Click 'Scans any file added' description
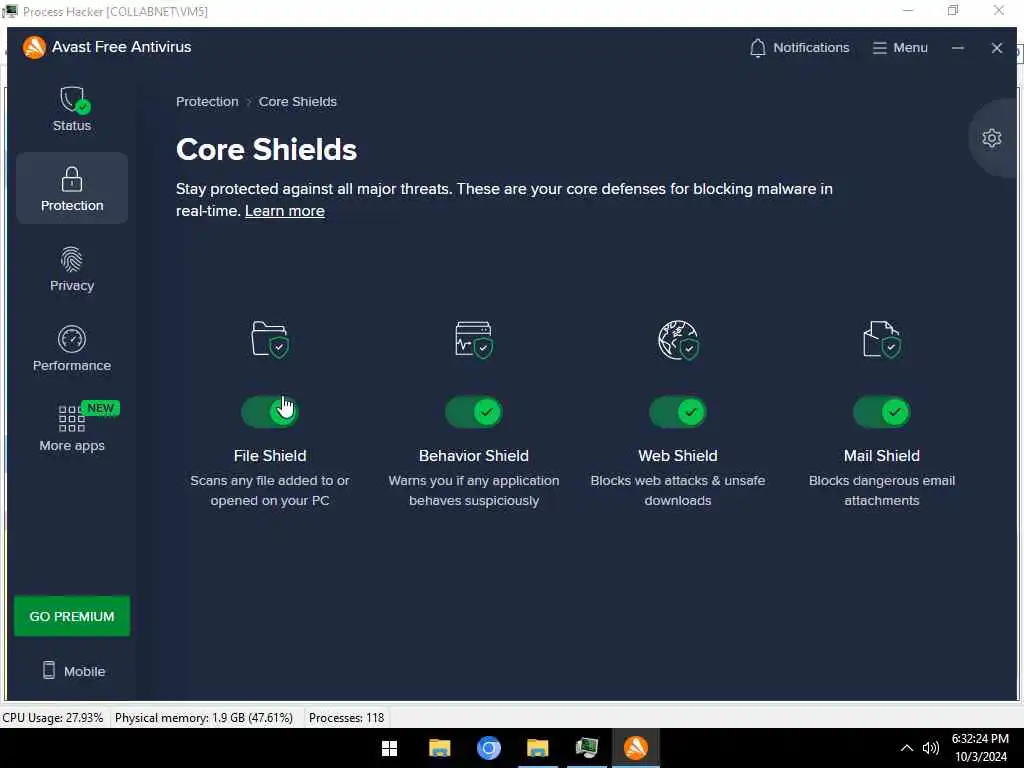This screenshot has height=768, width=1024. (x=270, y=490)
